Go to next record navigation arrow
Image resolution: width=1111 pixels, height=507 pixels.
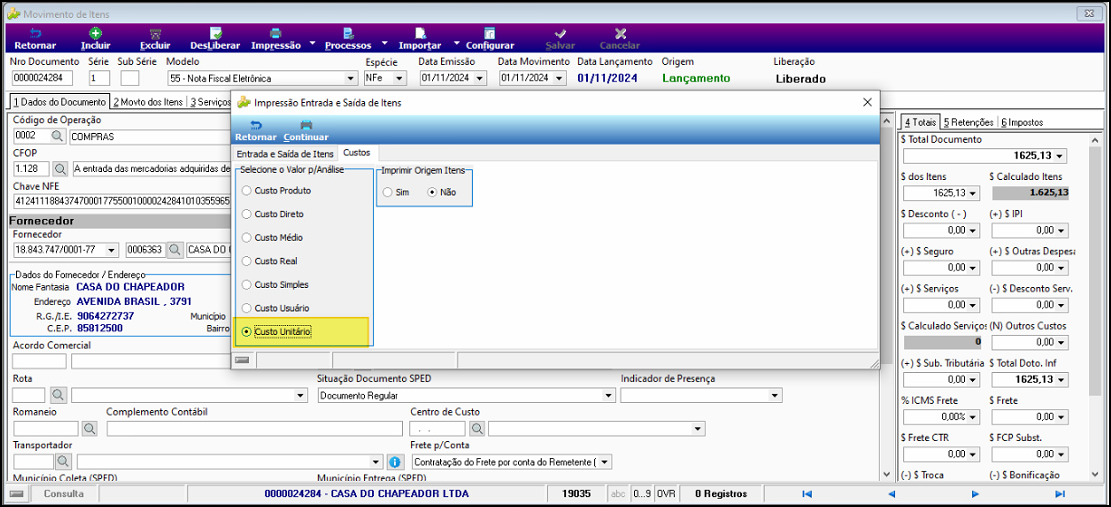[976, 494]
